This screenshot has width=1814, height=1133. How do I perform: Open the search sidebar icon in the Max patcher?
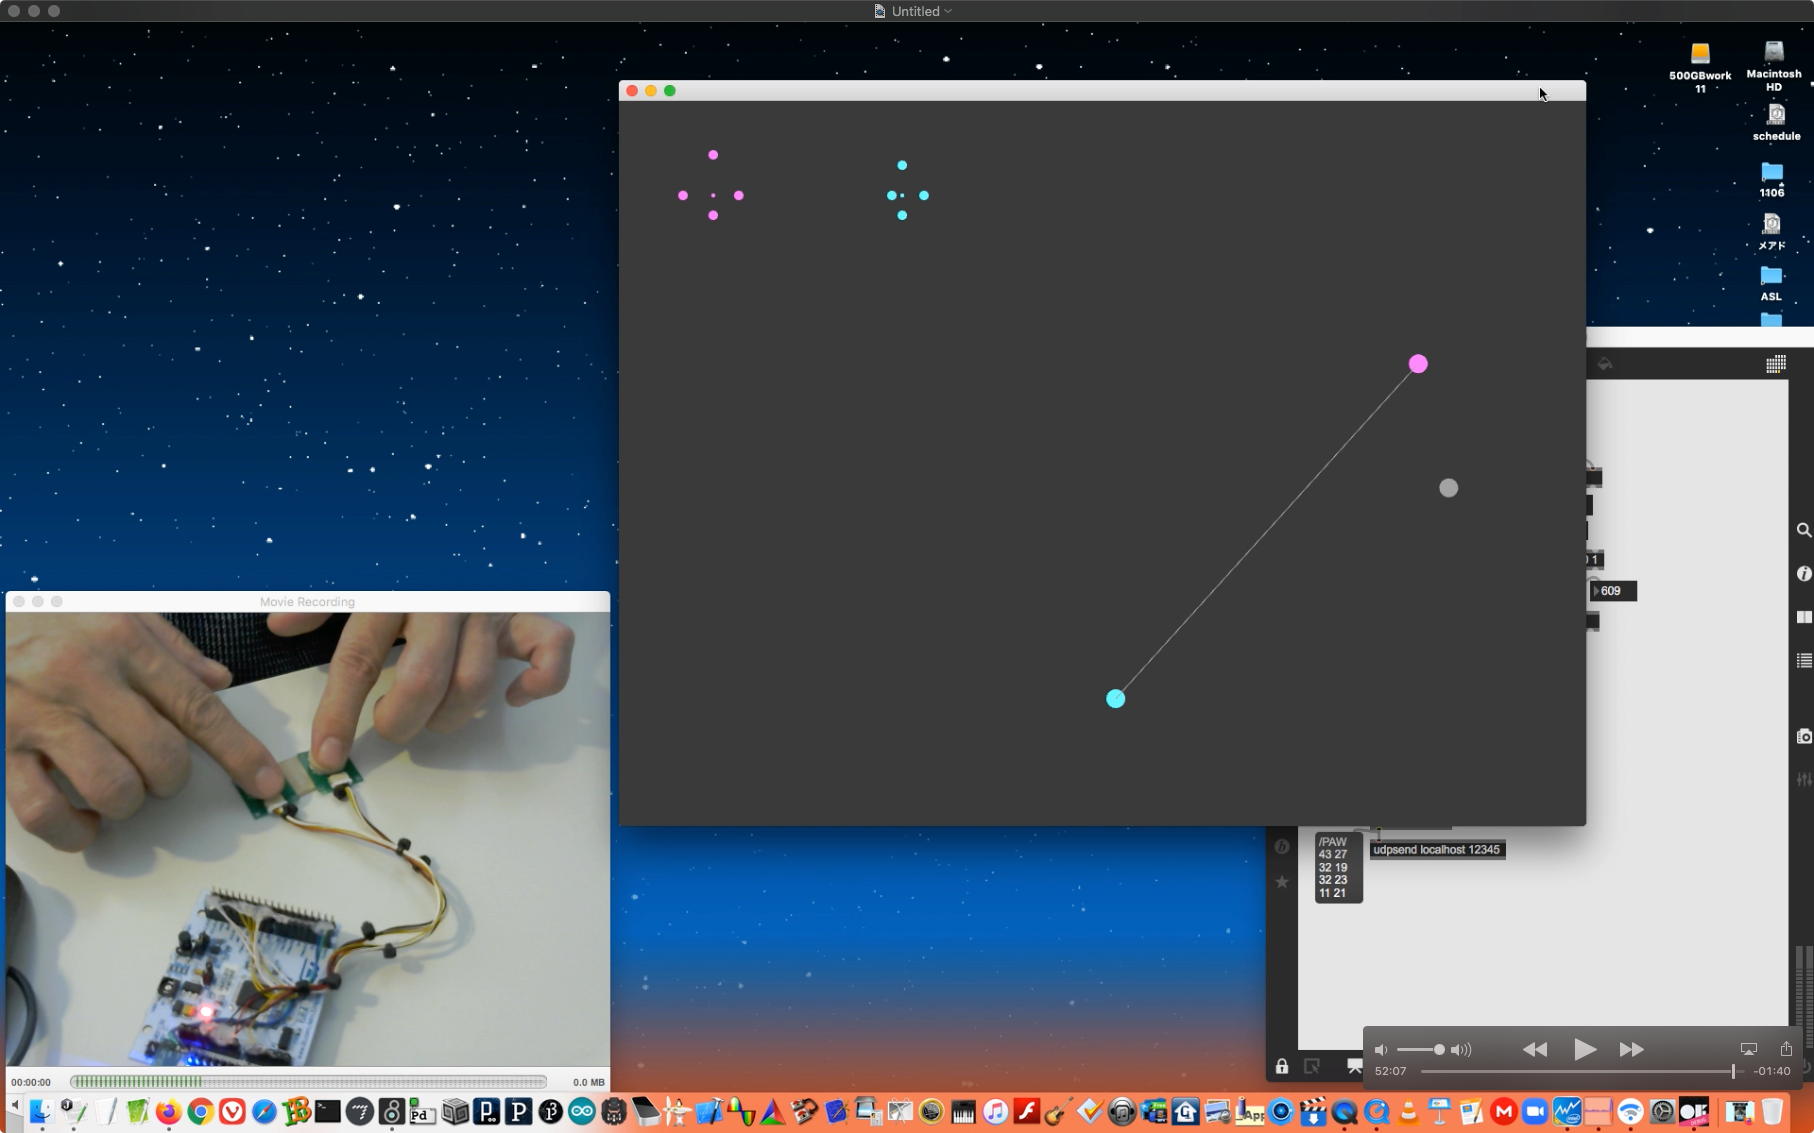tap(1803, 530)
